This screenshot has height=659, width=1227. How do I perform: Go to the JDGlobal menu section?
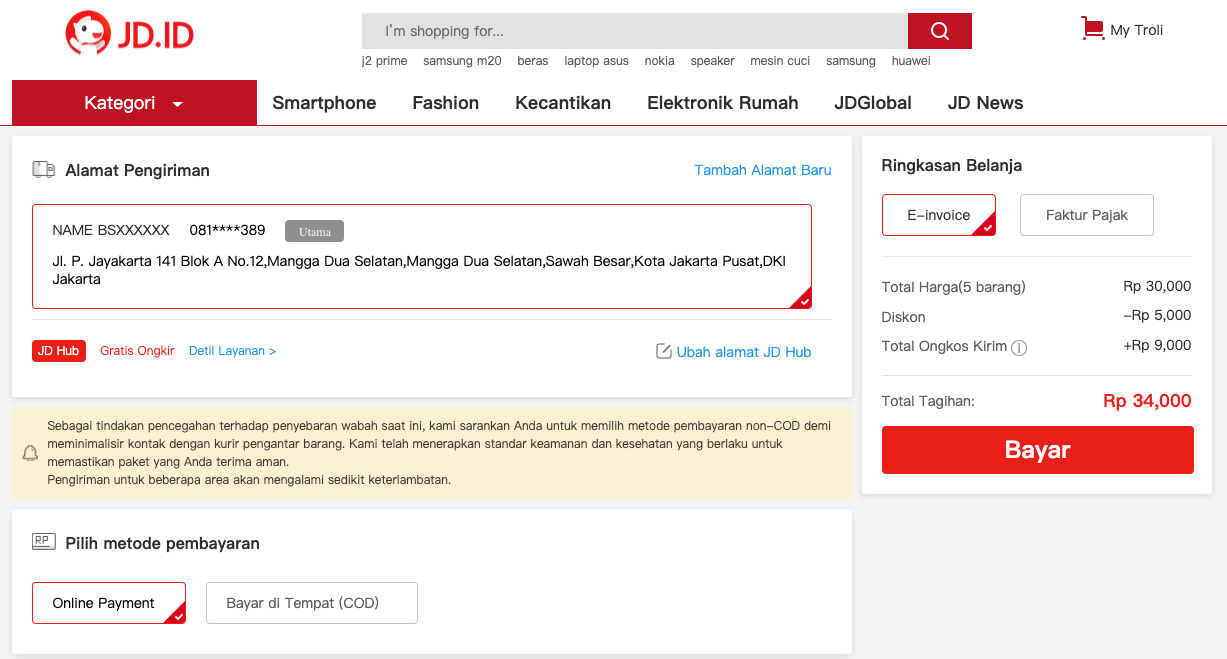coord(872,103)
